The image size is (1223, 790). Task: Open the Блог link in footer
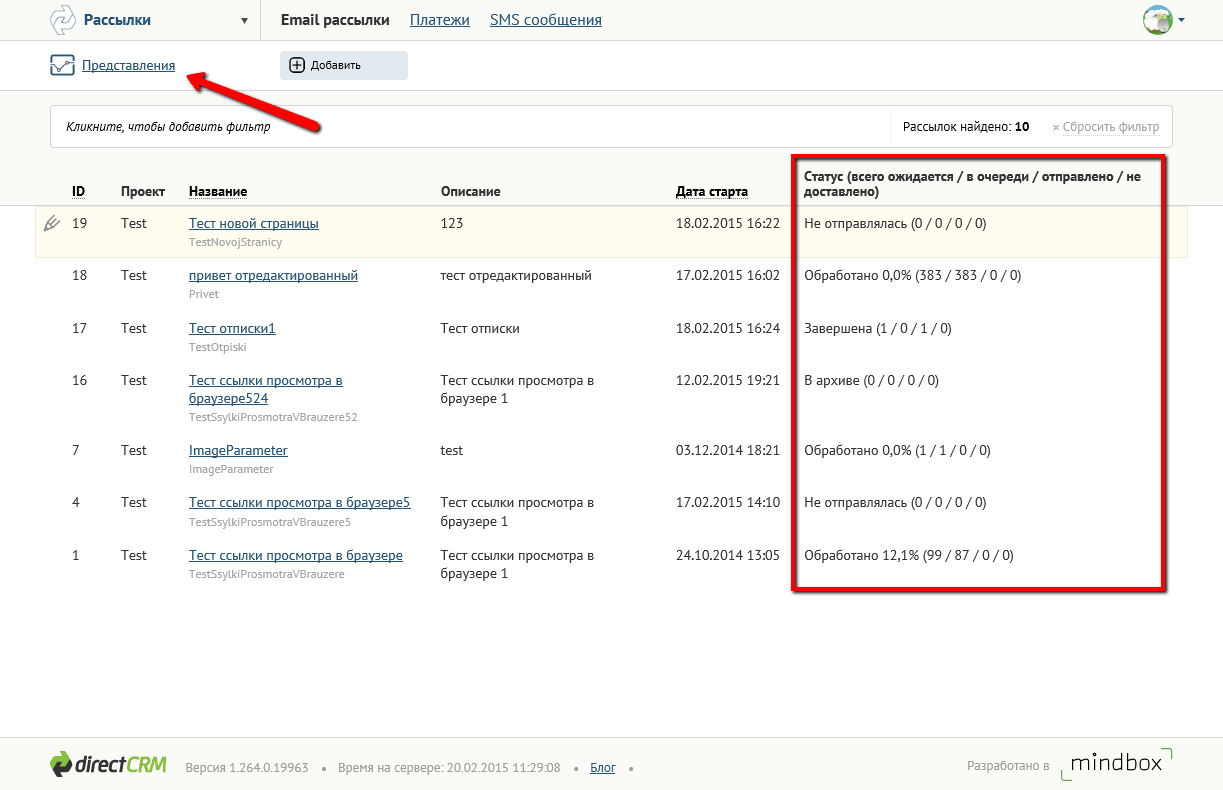click(603, 768)
